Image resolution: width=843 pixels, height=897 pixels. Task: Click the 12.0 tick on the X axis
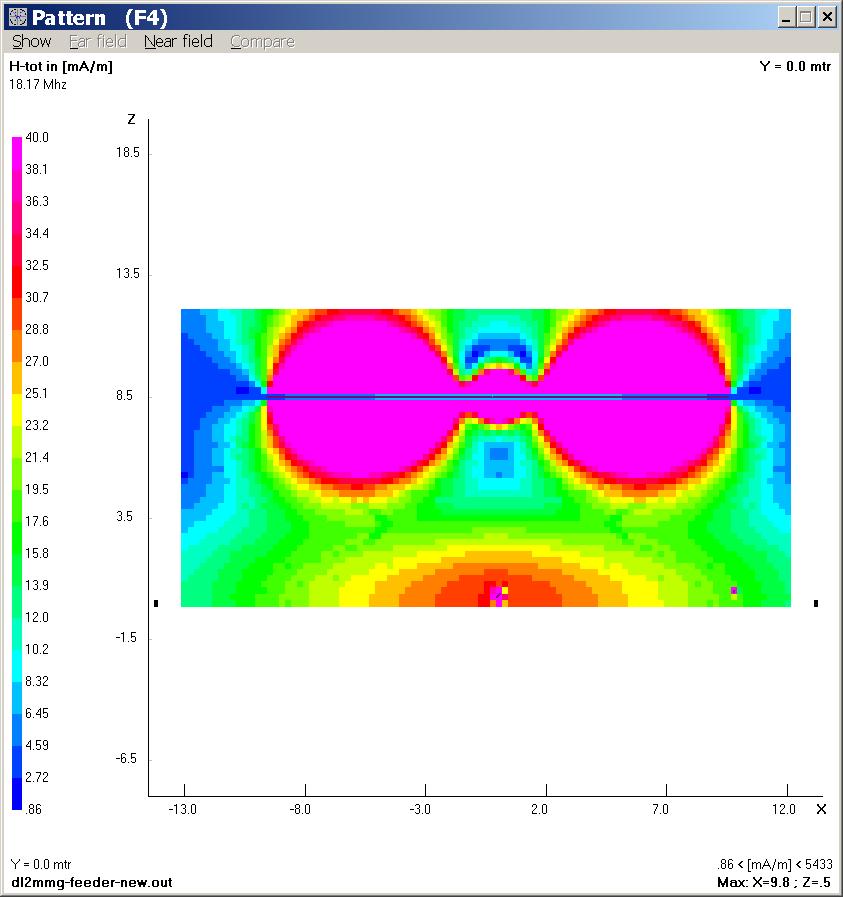(x=784, y=809)
